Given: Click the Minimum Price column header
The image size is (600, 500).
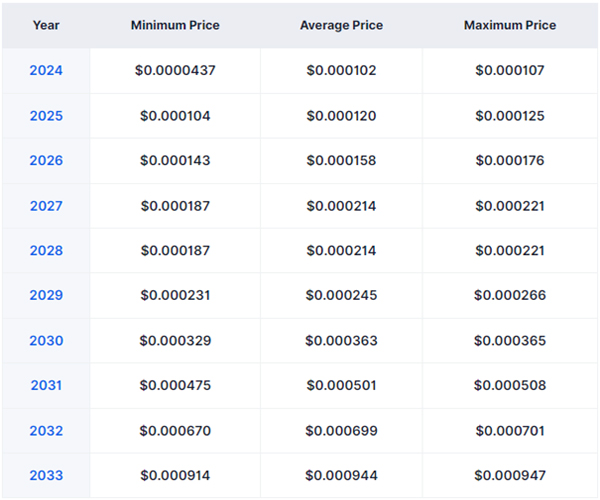Looking at the screenshot, I should [x=175, y=25].
